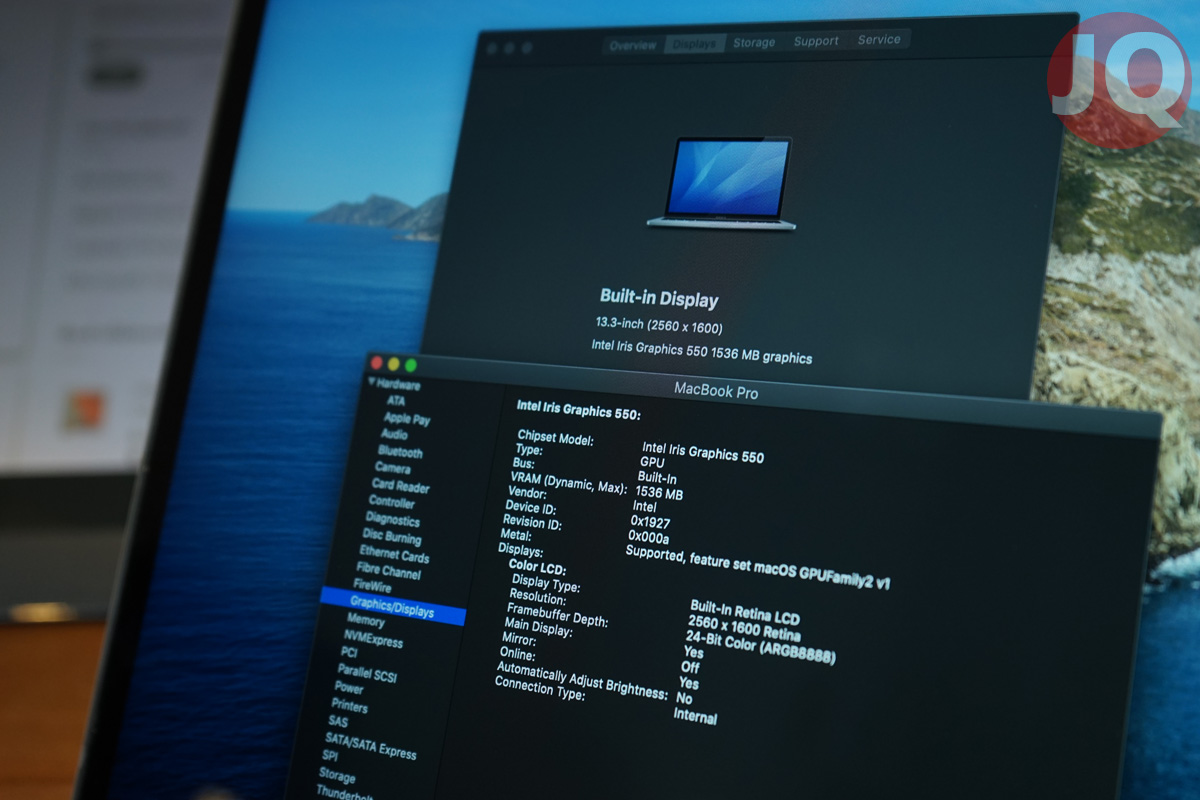Image resolution: width=1200 pixels, height=800 pixels.
Task: Select the "Internal" connection value
Action: (695, 716)
